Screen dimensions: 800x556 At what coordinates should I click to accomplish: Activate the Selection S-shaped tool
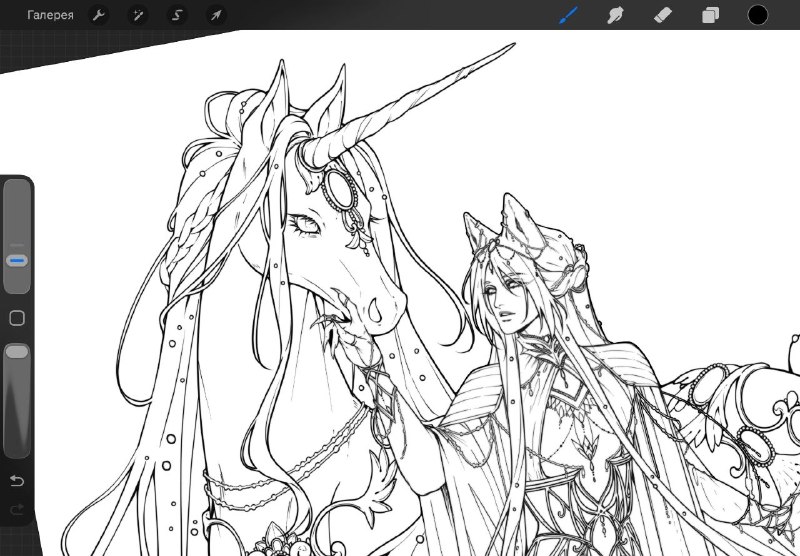(x=177, y=15)
